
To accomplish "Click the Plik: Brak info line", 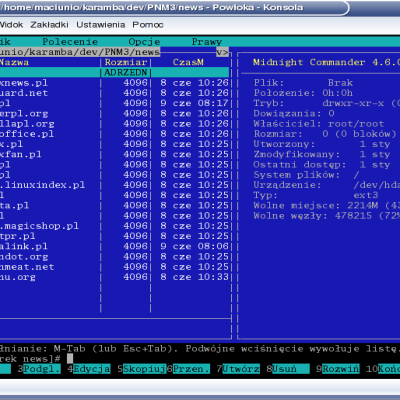I will coord(303,83).
